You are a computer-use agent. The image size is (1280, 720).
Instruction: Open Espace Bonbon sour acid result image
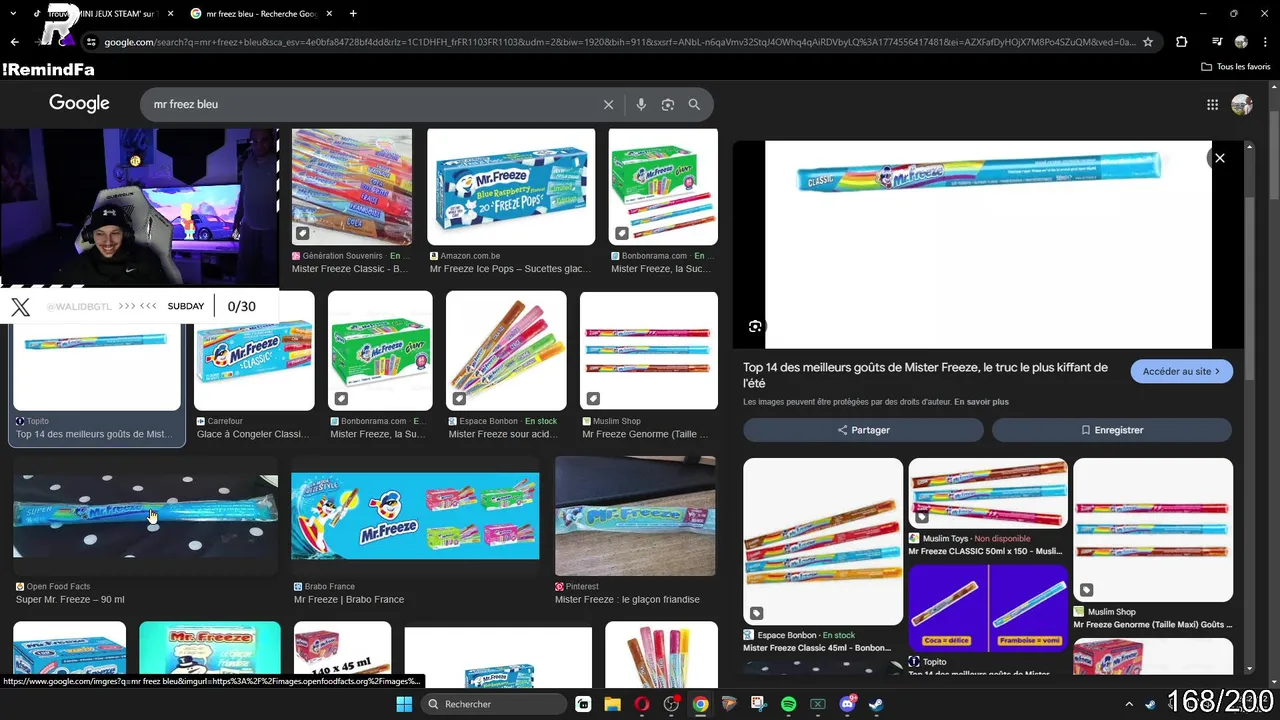coord(506,351)
